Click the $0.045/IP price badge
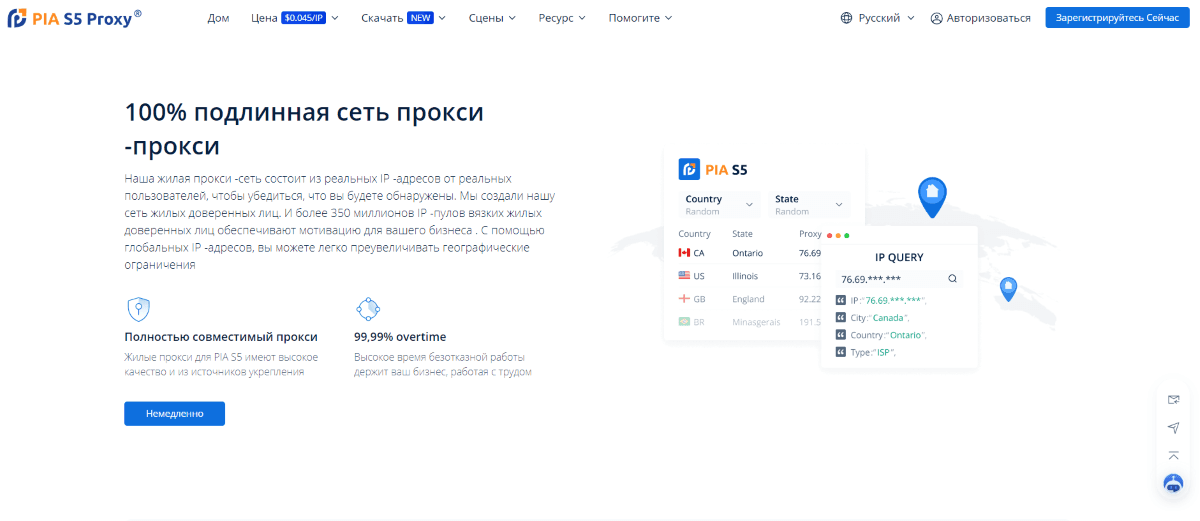 click(x=304, y=18)
